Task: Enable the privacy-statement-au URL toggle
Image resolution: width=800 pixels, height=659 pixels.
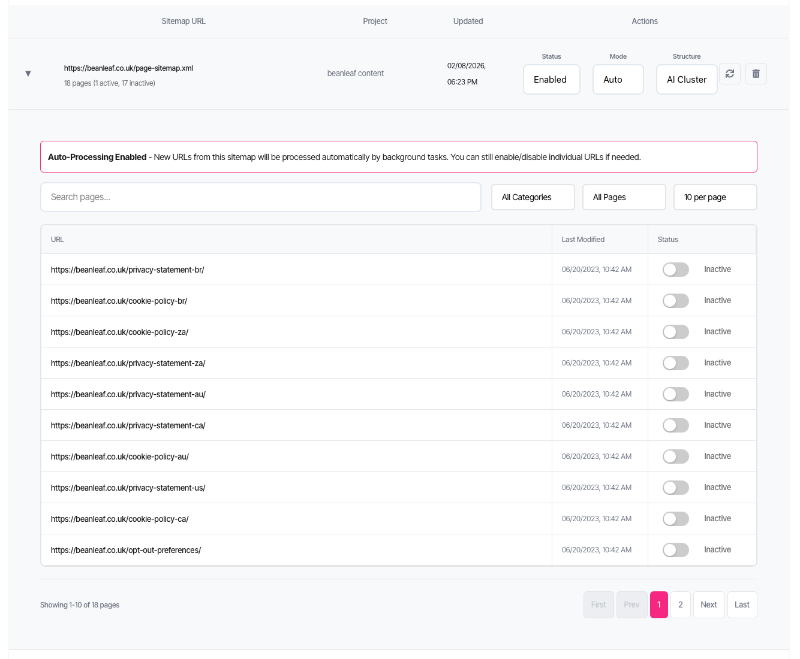Action: 676,394
